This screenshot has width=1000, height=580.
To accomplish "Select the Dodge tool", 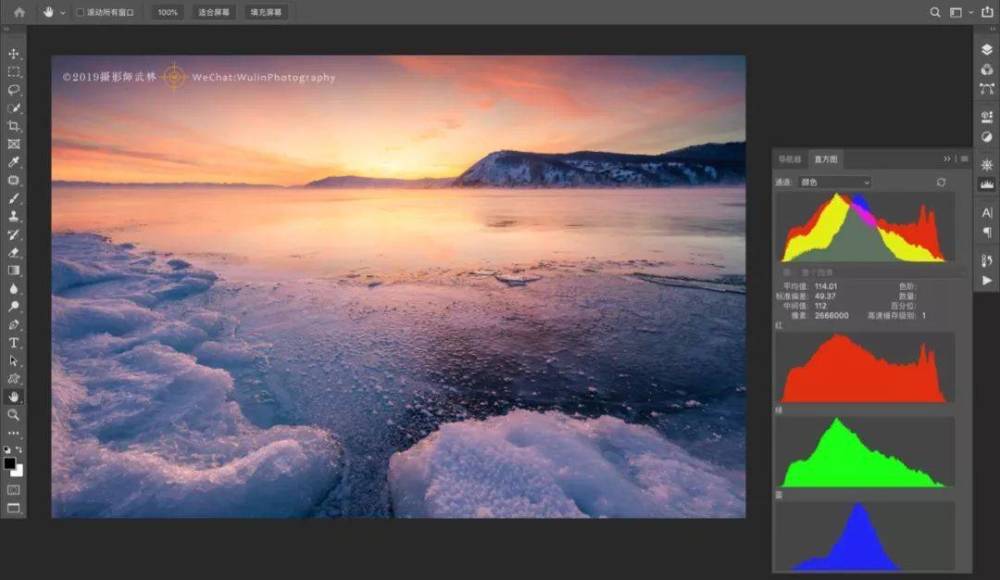I will tap(13, 306).
